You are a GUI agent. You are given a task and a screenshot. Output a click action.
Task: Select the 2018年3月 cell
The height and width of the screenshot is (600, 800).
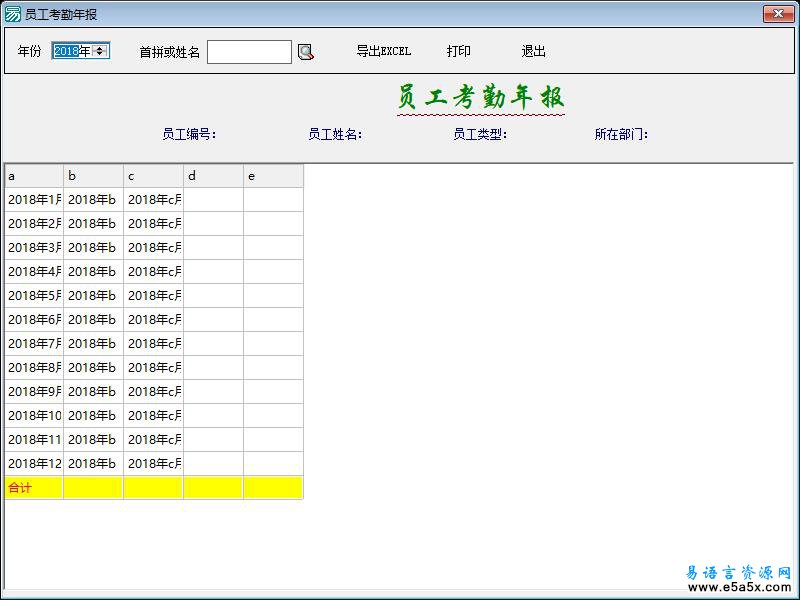(x=34, y=247)
